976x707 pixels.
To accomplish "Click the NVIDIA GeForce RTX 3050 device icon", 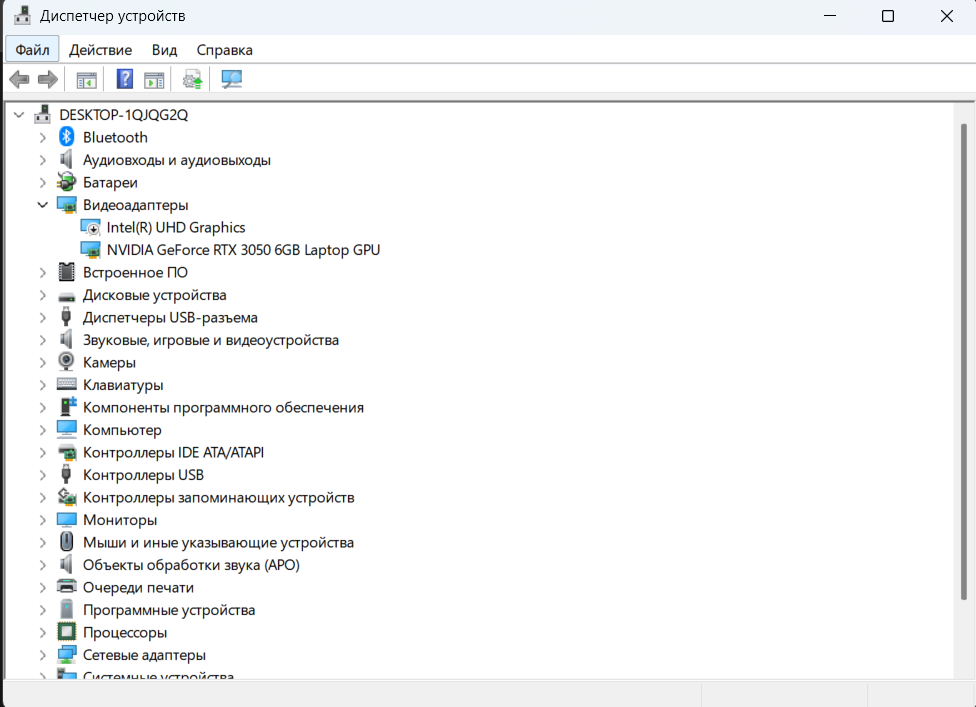I will pyautogui.click(x=90, y=250).
